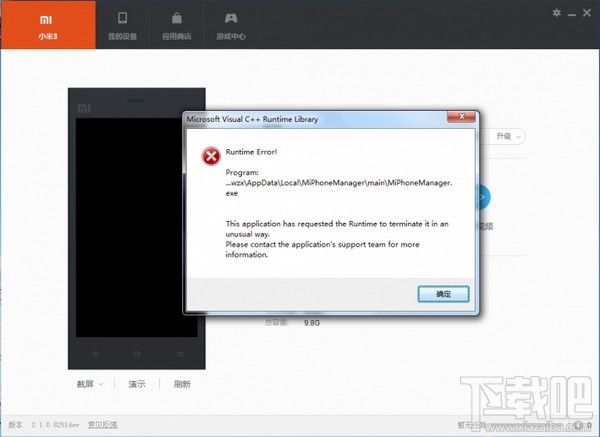Open settings via the gear icon
This screenshot has height=437, width=600.
(556, 13)
